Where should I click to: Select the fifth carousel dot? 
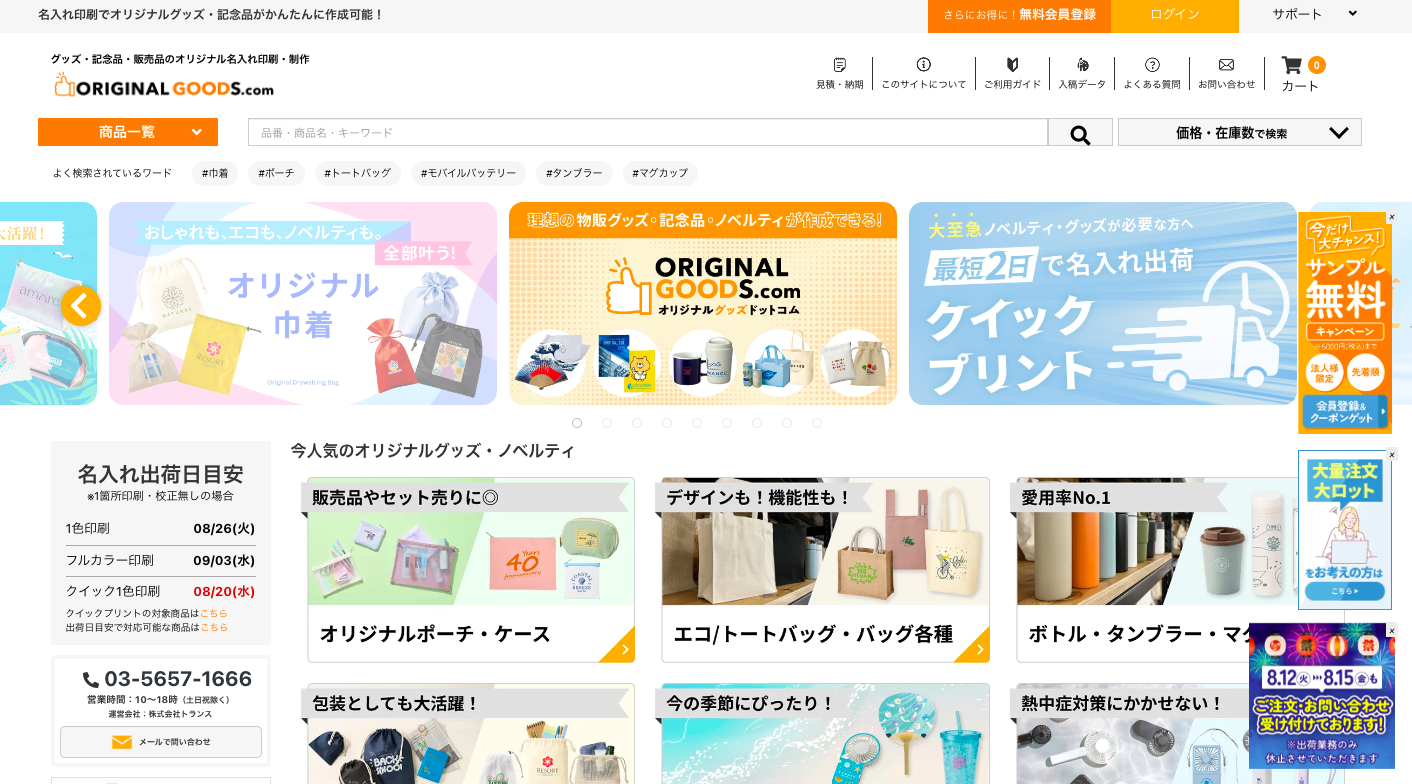tap(697, 423)
